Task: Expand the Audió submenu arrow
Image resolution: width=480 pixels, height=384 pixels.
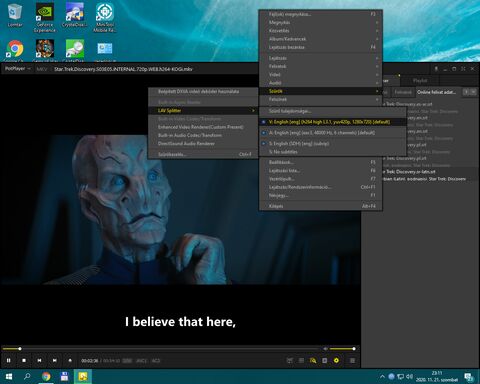Action: 377,83
